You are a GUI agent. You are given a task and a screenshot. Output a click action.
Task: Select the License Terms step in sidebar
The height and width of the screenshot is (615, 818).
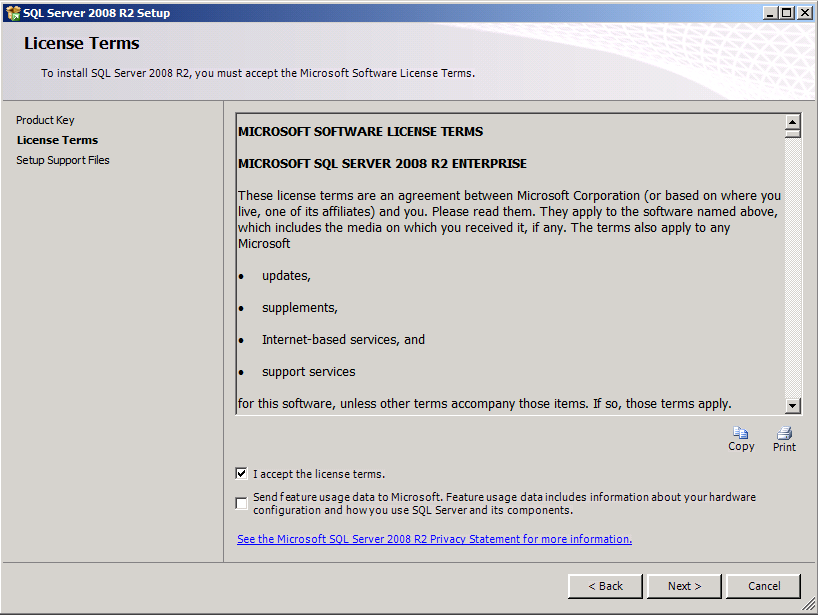click(57, 140)
